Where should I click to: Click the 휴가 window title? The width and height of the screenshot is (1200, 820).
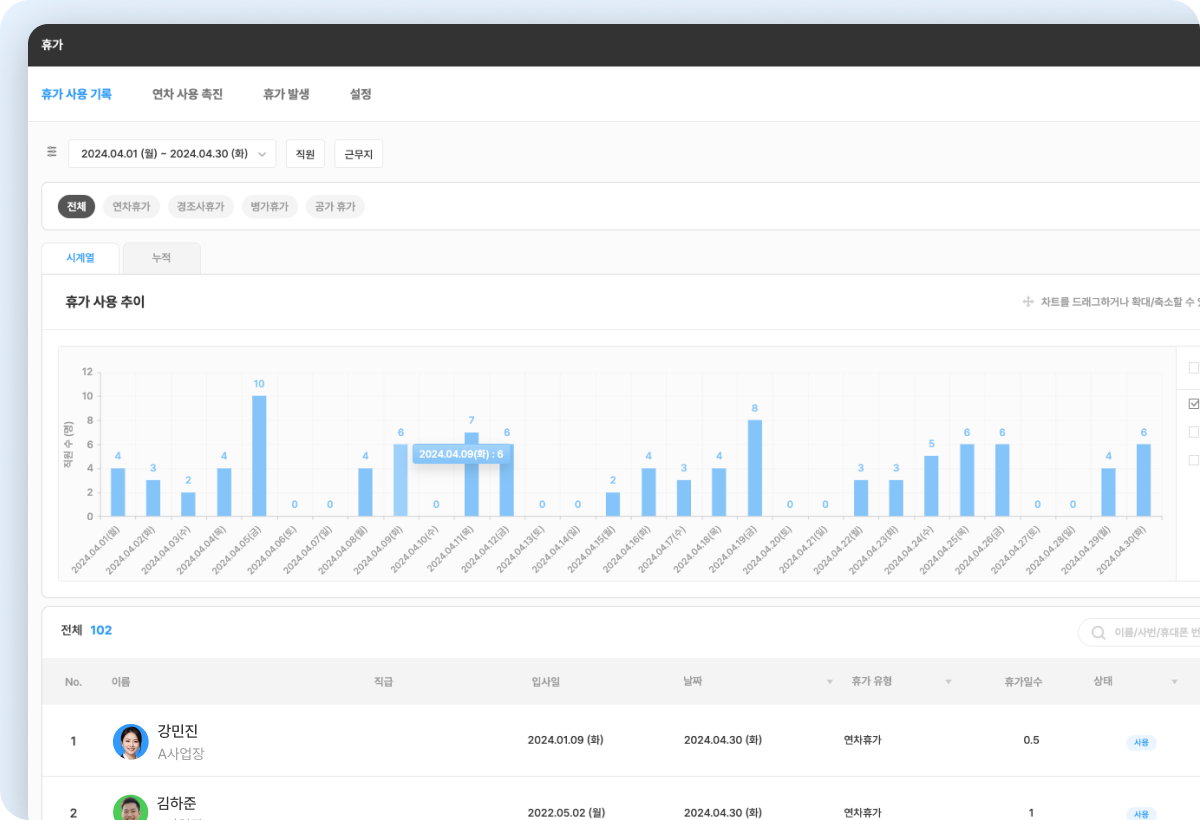52,45
